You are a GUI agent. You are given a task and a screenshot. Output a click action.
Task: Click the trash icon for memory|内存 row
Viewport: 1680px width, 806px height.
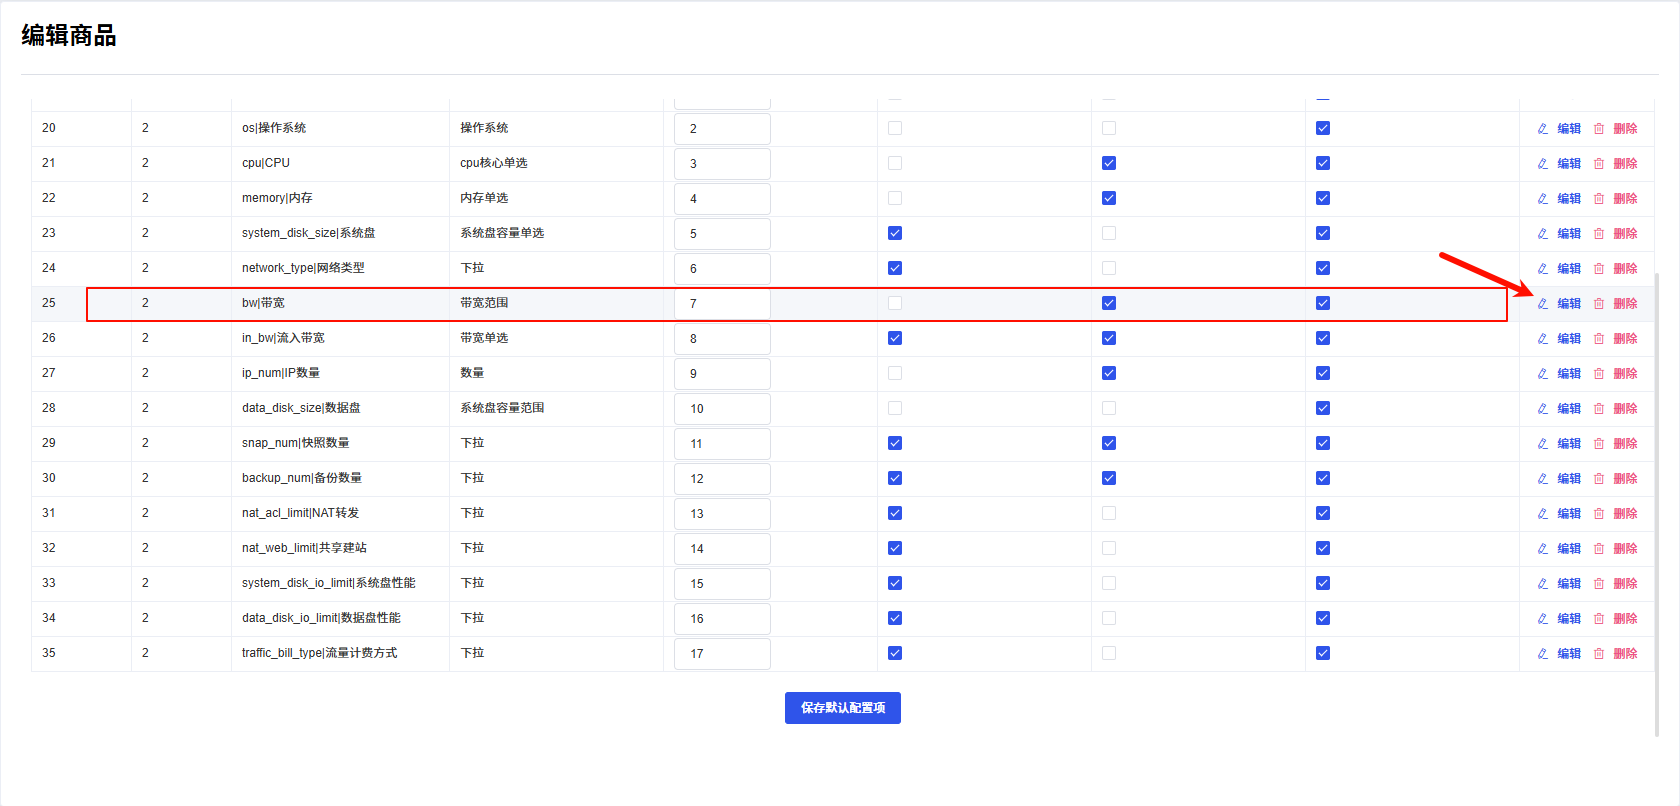(1599, 198)
